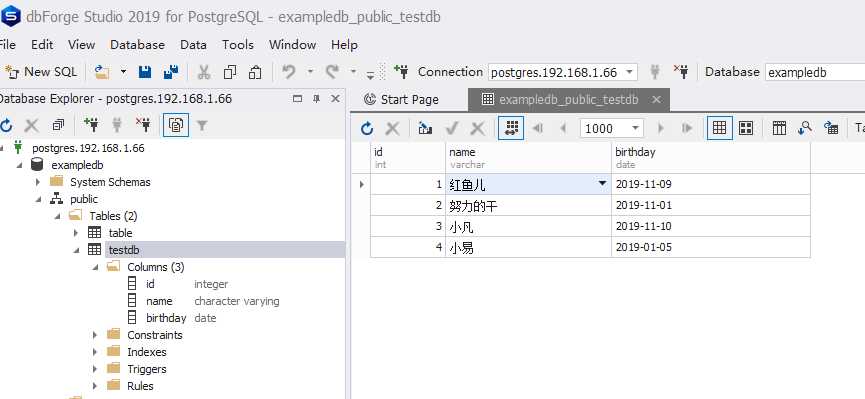Select the birthday column in tree

165,318
